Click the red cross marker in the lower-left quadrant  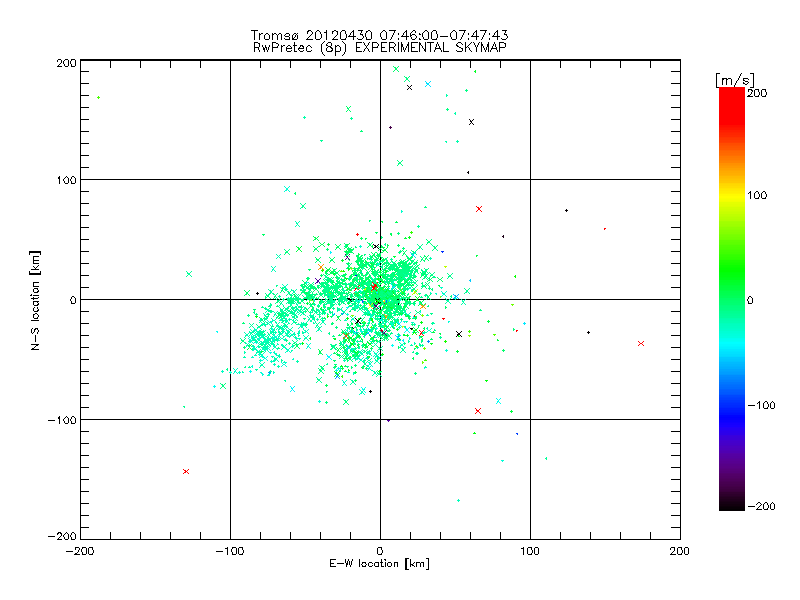186,471
